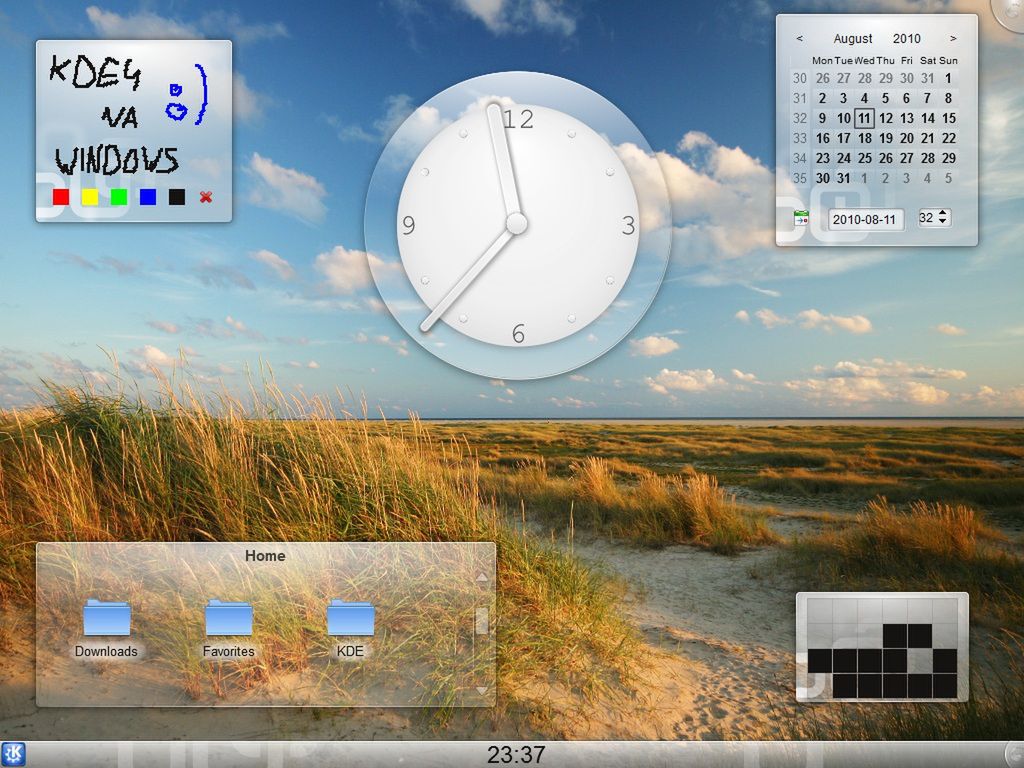Decrease the week number spinner

pyautogui.click(x=942, y=222)
